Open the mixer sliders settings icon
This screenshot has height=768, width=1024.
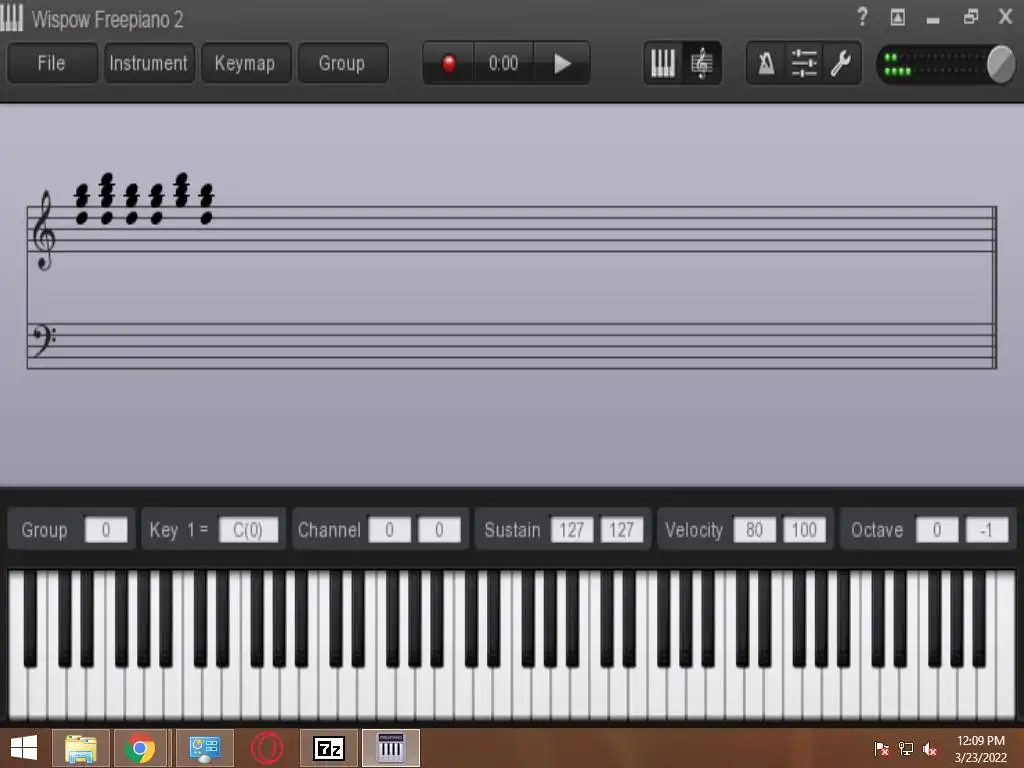point(804,63)
